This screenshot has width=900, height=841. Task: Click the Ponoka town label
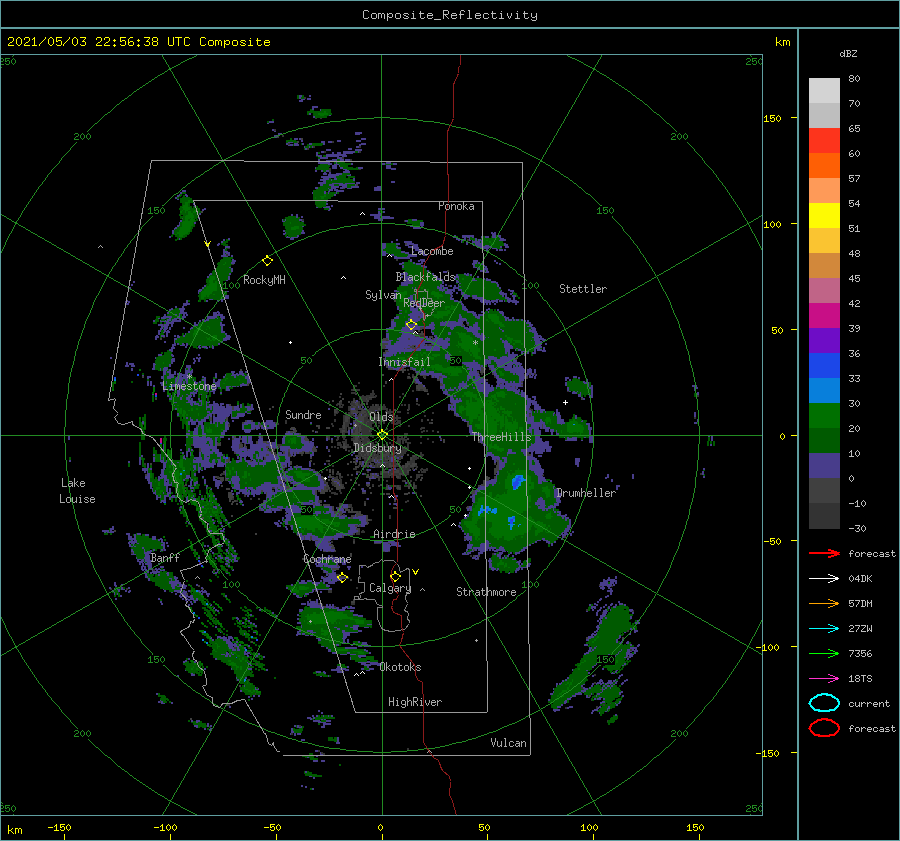click(x=456, y=206)
